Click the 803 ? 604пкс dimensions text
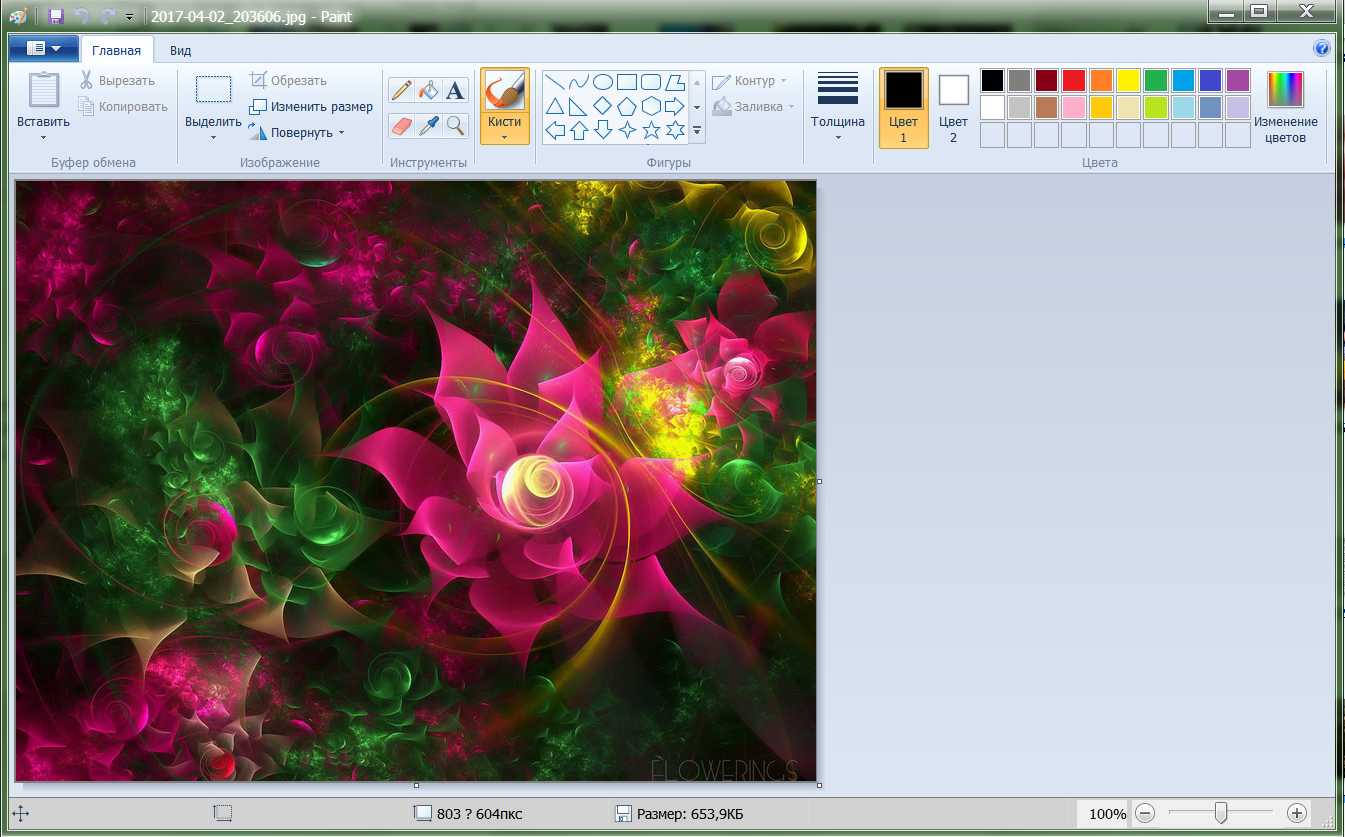 480,814
